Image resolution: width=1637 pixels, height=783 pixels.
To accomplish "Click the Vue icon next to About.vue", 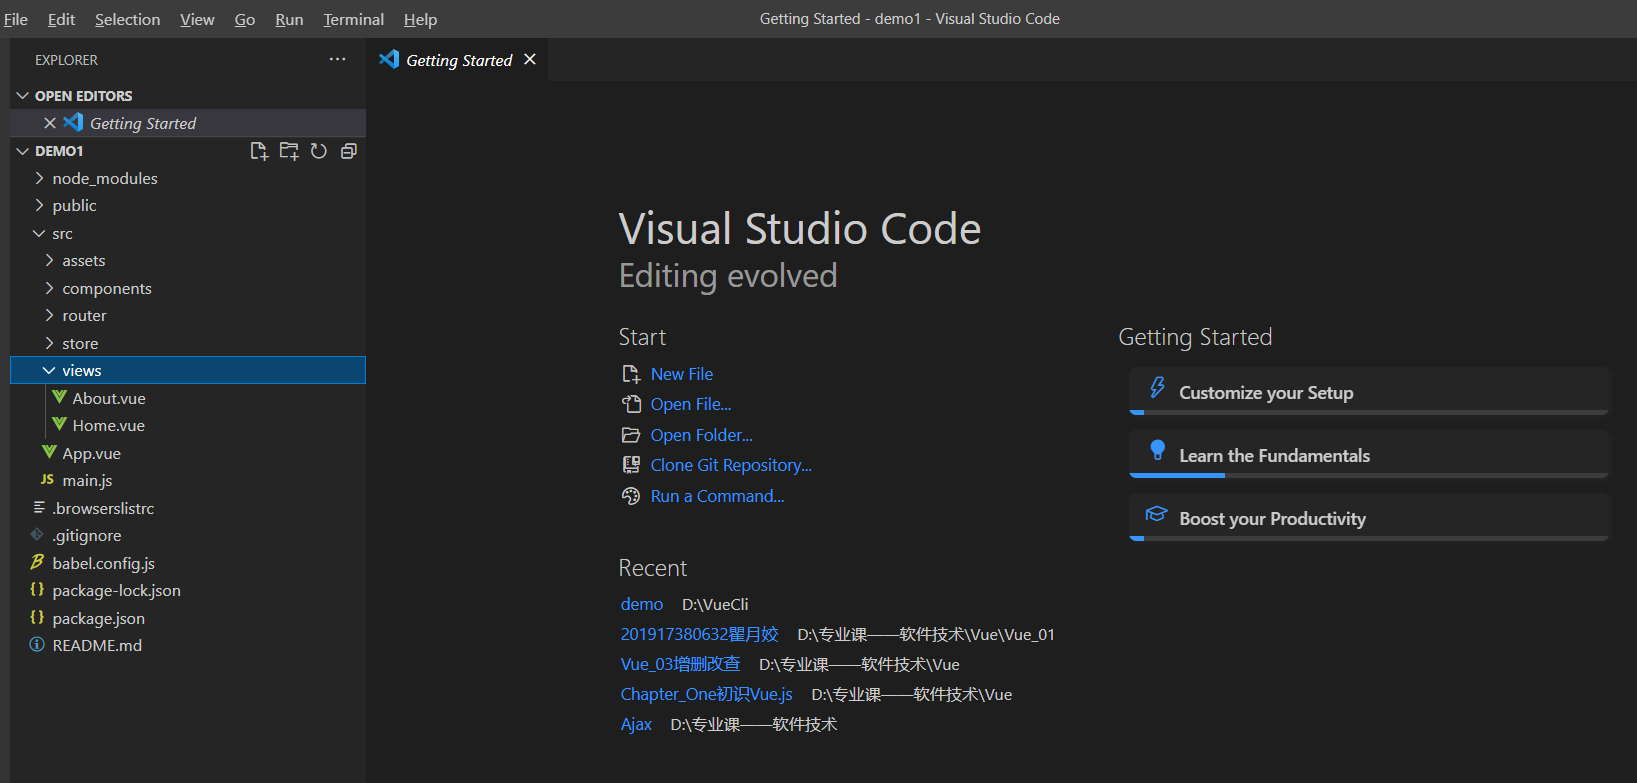I will [x=59, y=397].
